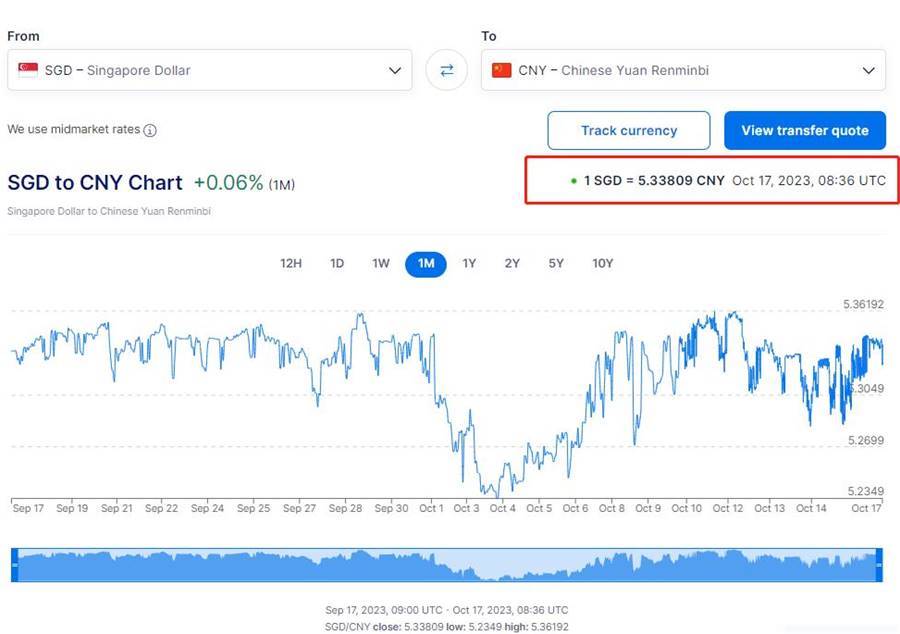Switch chart to the 2Y range

tap(512, 264)
